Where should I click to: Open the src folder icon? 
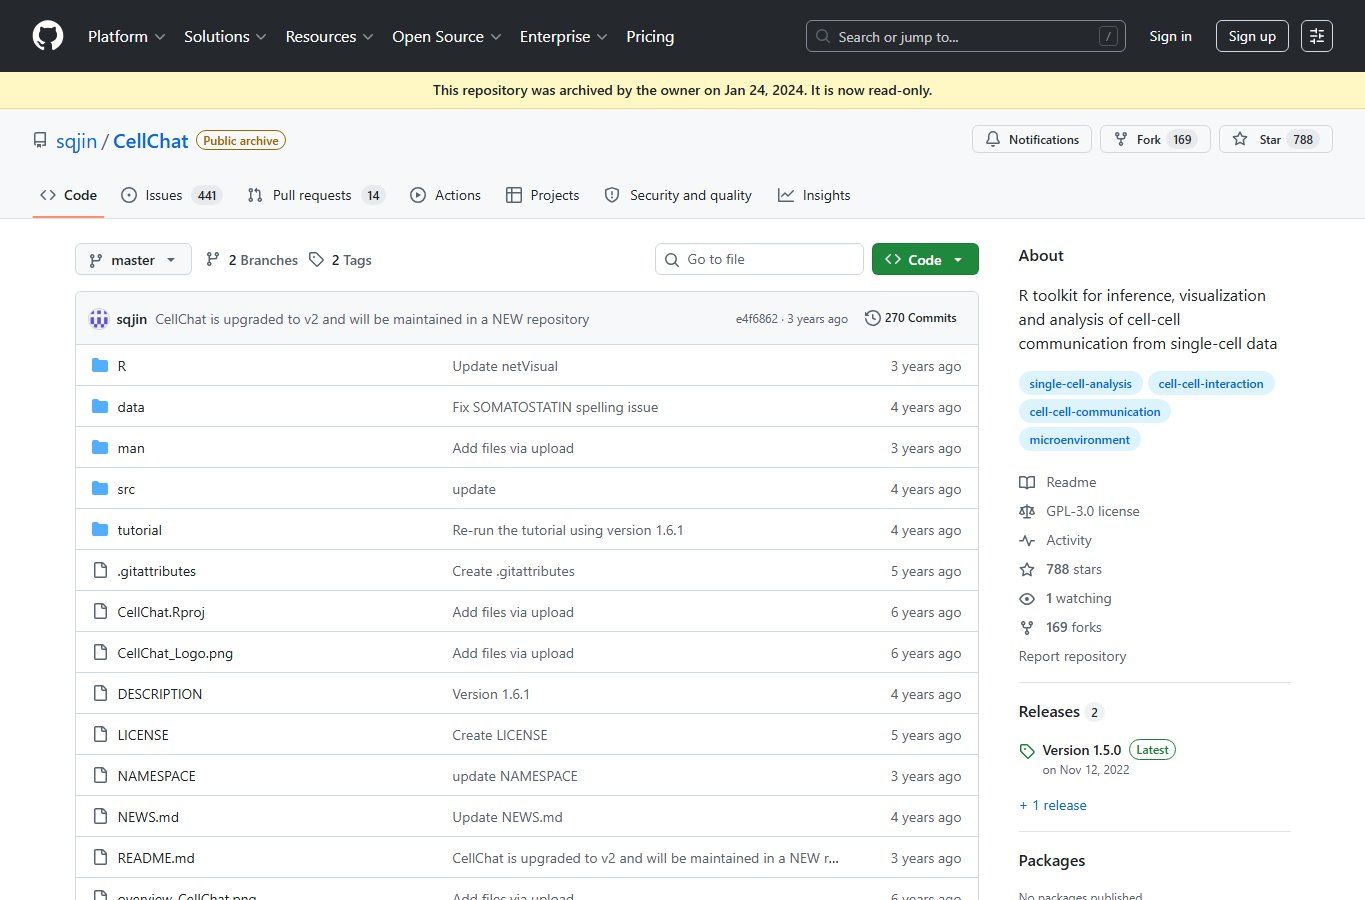point(100,489)
